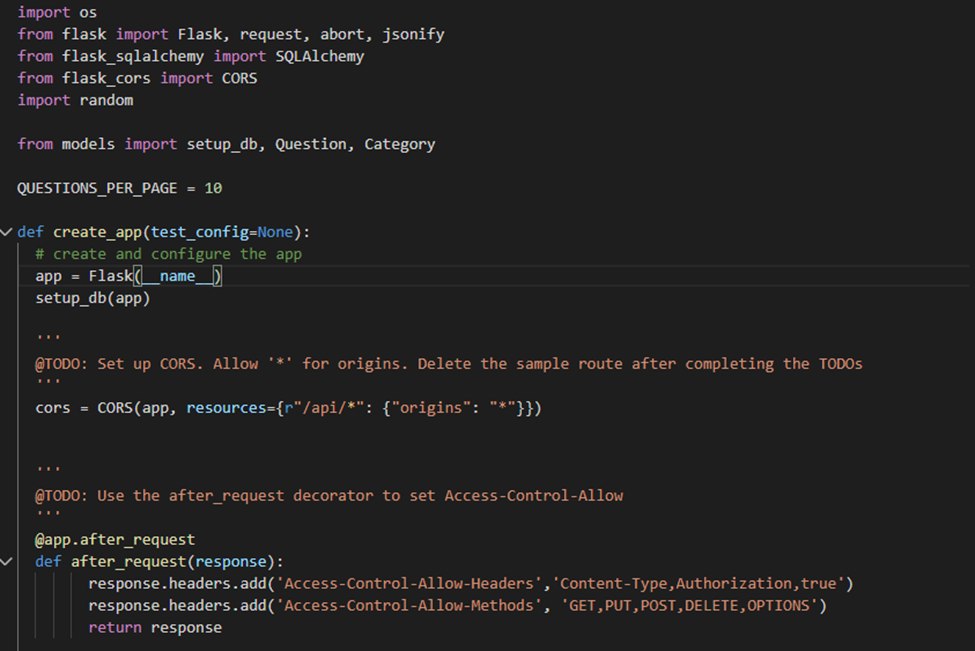The width and height of the screenshot is (975, 651).
Task: Click the '"origins"' key string
Action: tap(431, 408)
